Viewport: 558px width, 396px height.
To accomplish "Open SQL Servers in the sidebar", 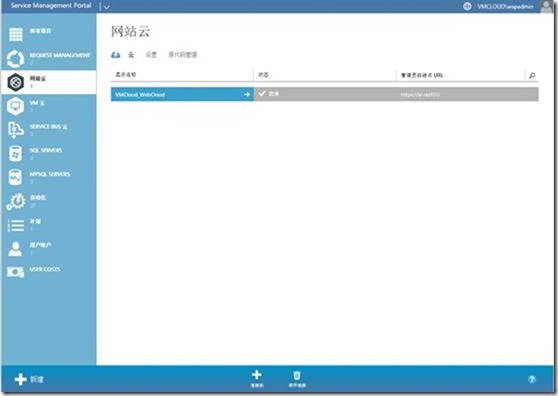I will pyautogui.click(x=49, y=154).
